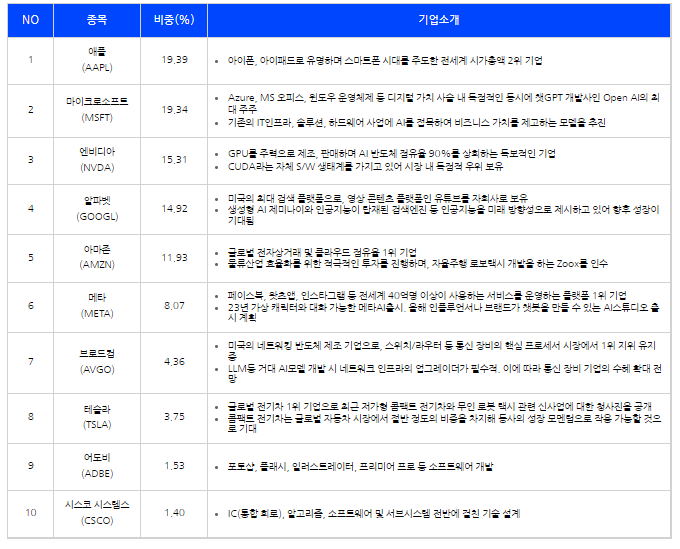This screenshot has height=549, width=680.
Task: Select the 아마존 (AMZN) stock cell
Action: [x=97, y=258]
